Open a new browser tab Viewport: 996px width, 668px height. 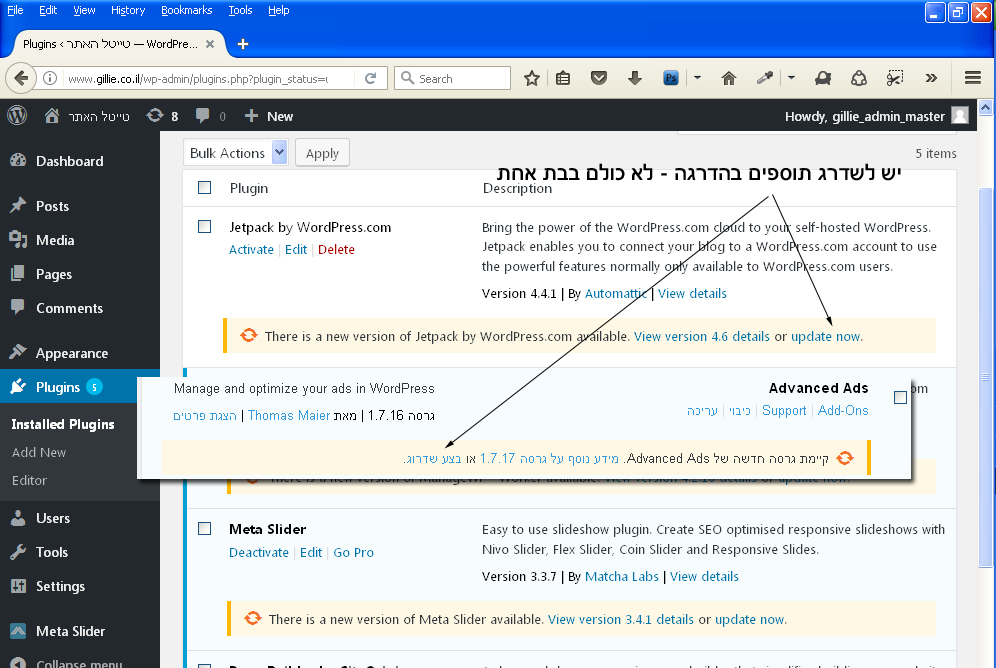pyautogui.click(x=243, y=44)
